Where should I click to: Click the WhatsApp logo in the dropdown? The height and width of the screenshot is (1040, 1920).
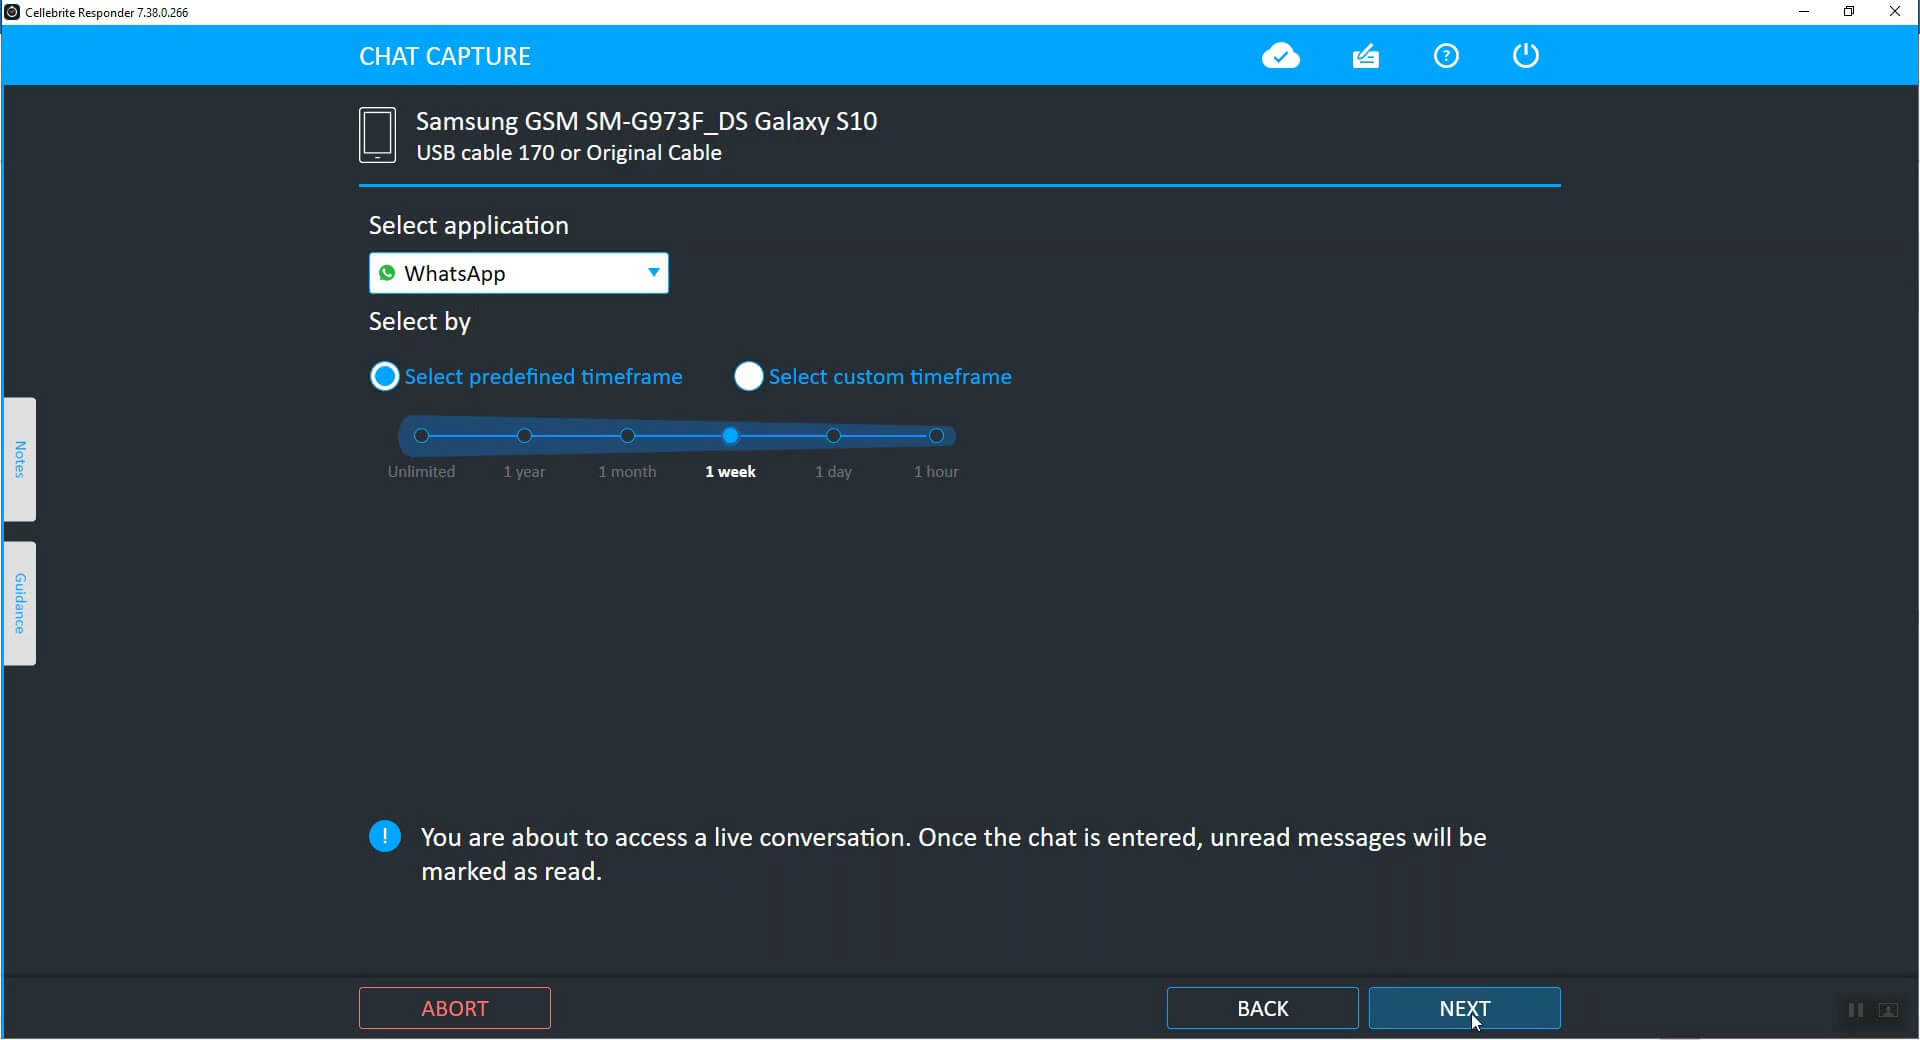pos(387,273)
